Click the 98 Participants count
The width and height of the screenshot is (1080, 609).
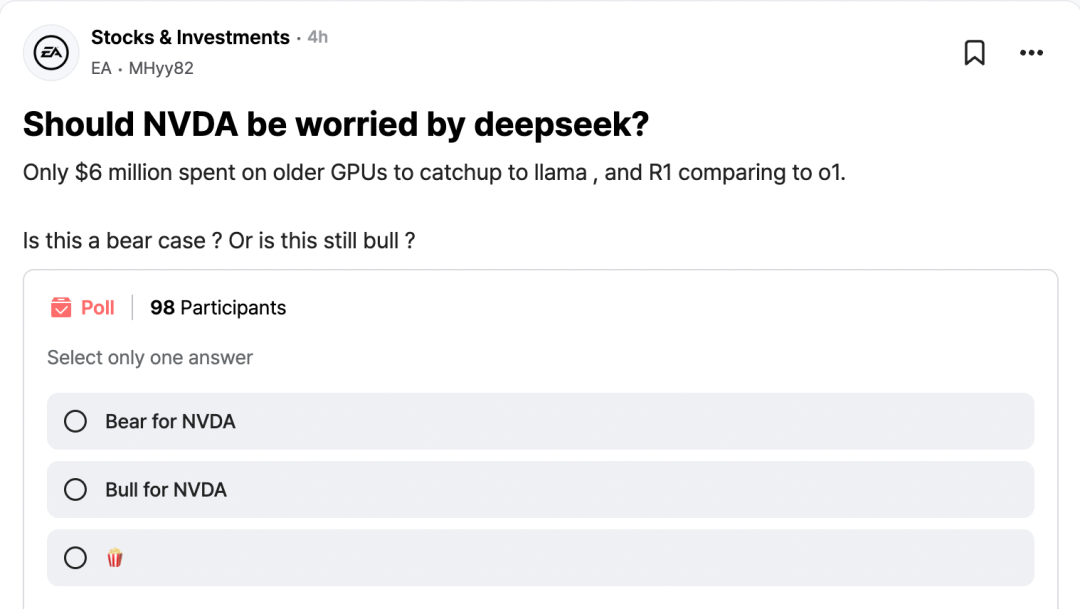218,308
